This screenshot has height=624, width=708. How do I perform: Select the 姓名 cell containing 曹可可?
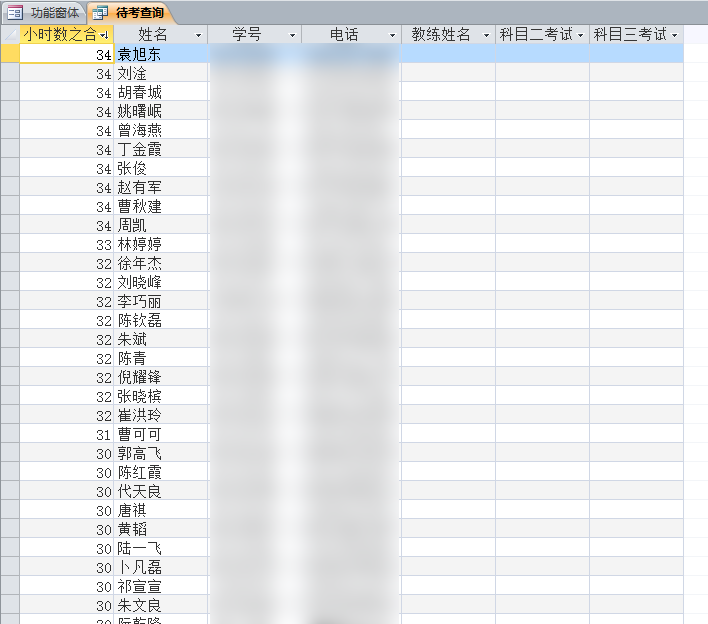tap(160, 434)
